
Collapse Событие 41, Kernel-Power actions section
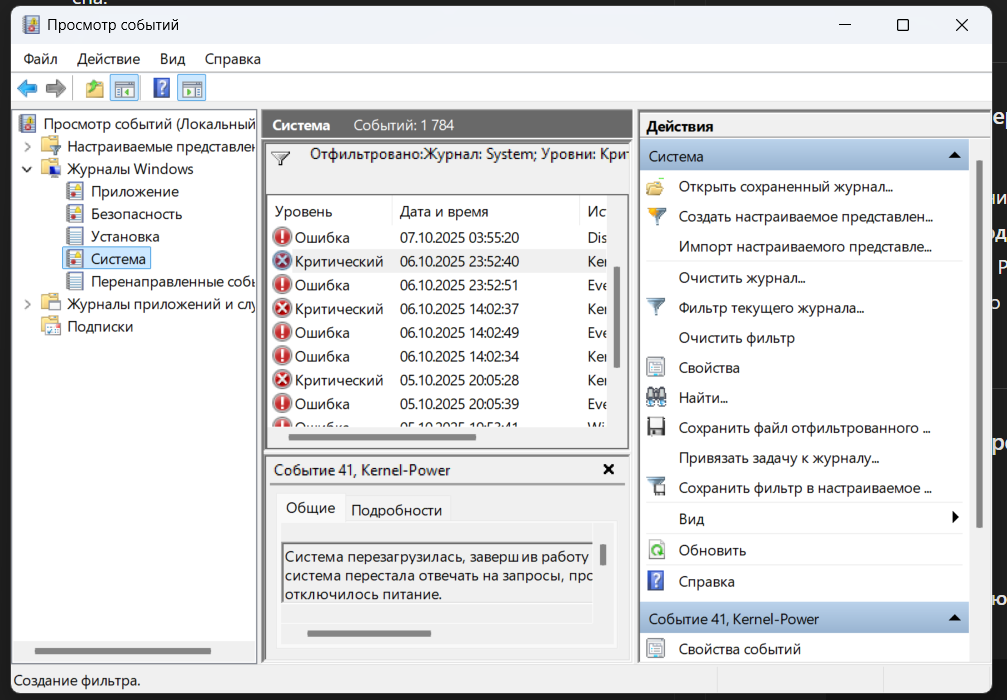[x=954, y=618]
